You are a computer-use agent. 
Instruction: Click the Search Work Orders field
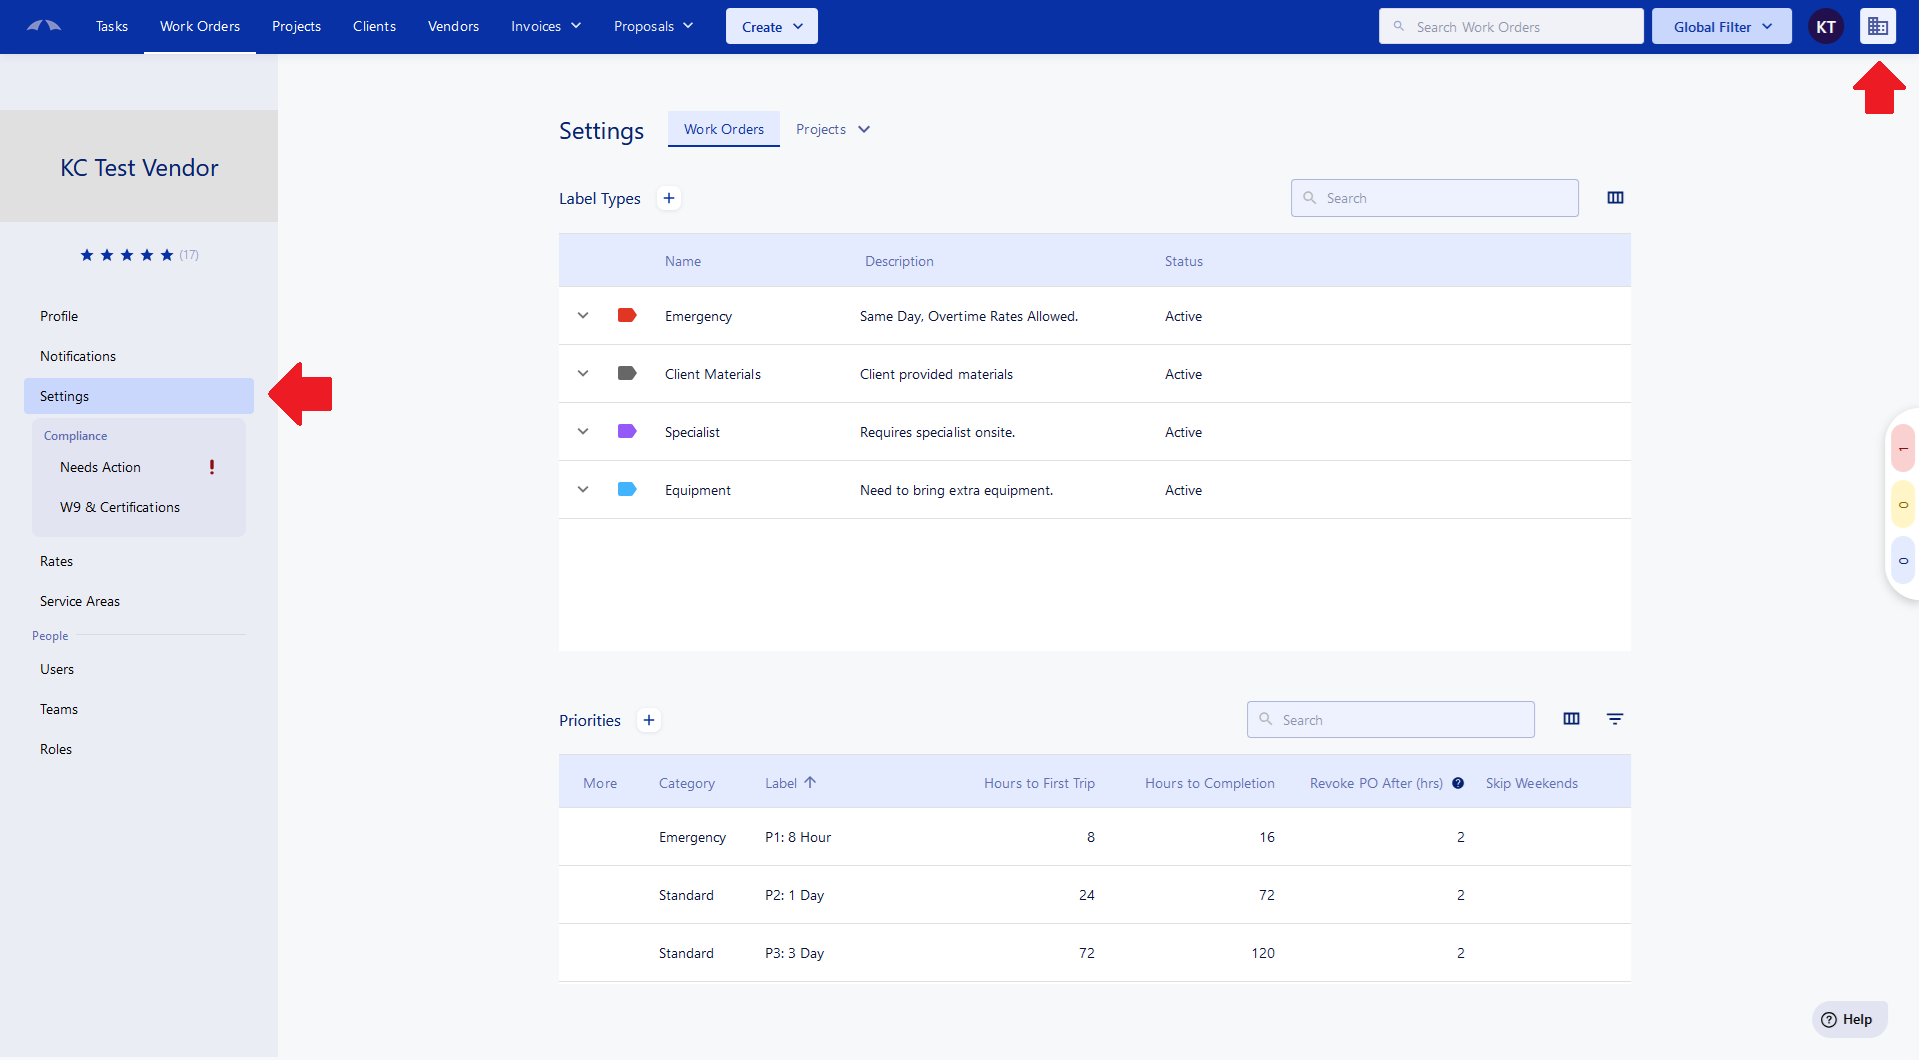point(1510,27)
